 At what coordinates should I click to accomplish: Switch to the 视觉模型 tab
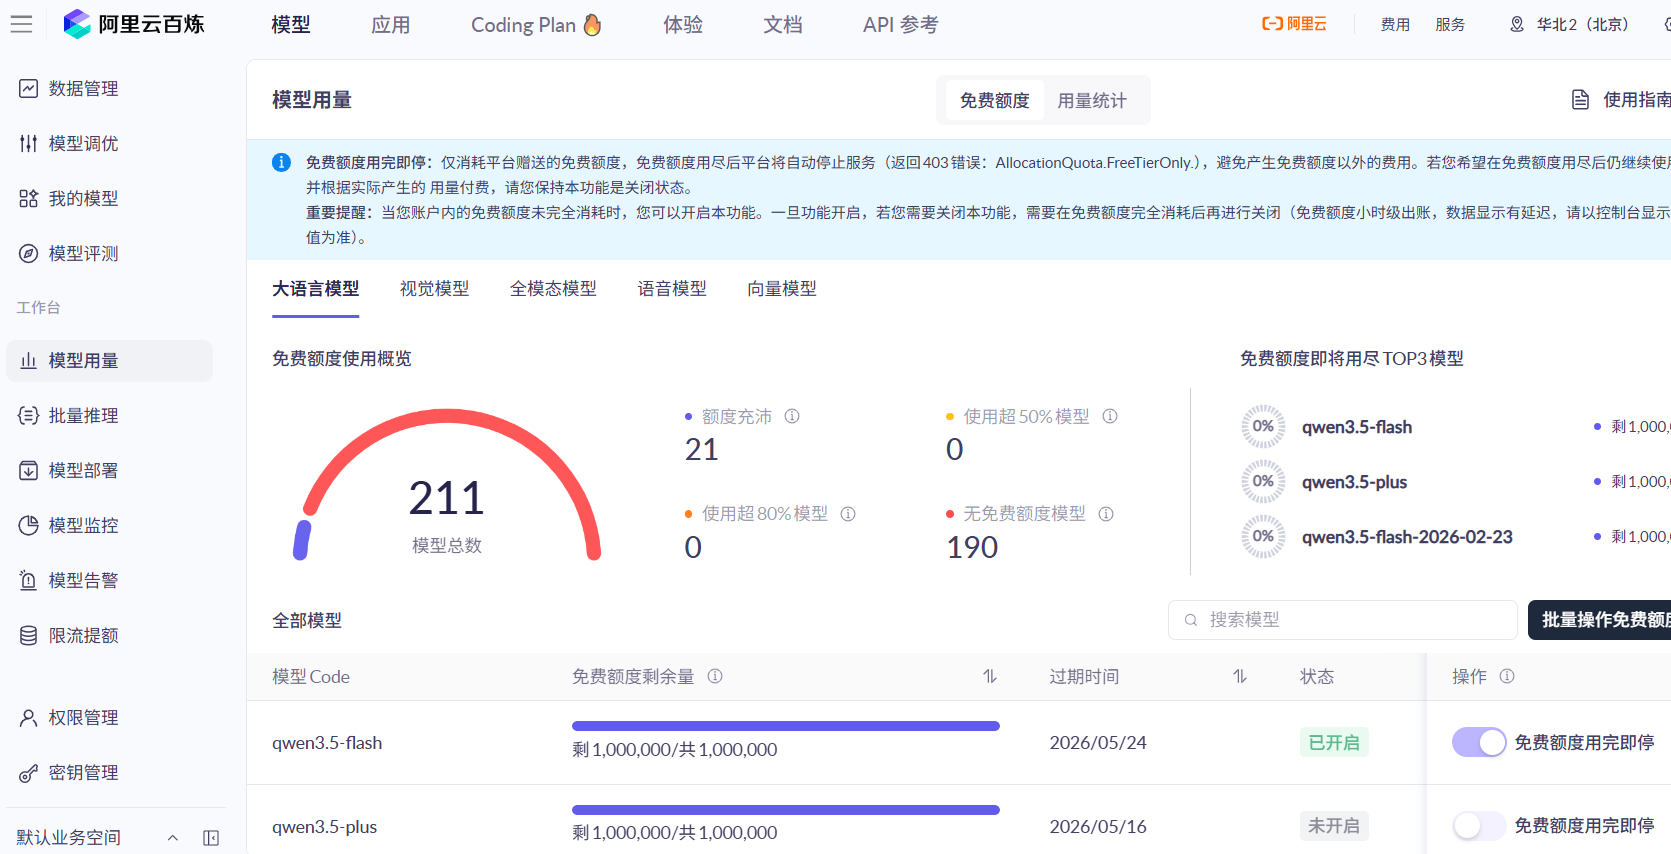coord(434,289)
